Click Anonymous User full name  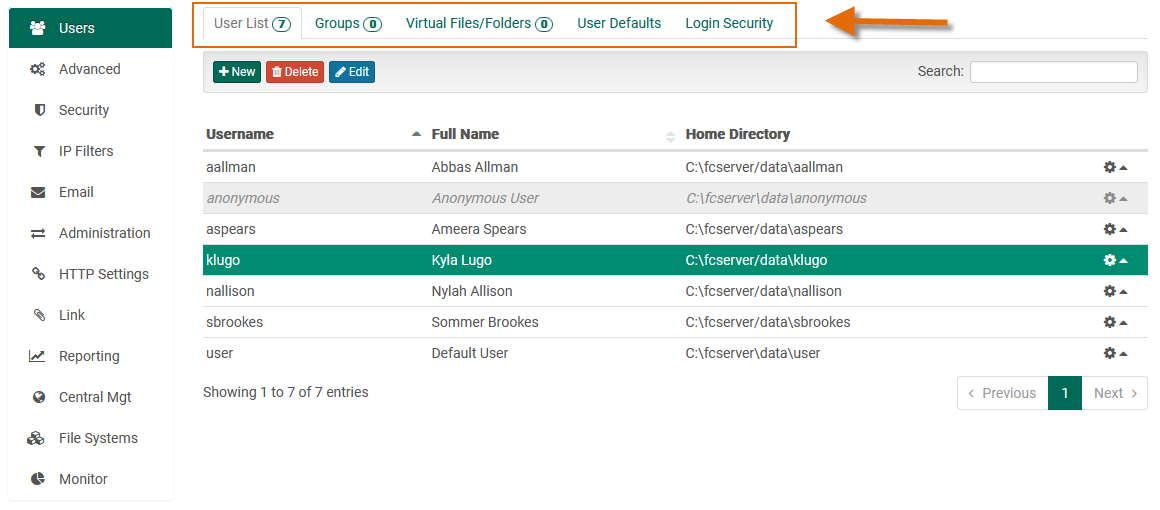(485, 198)
